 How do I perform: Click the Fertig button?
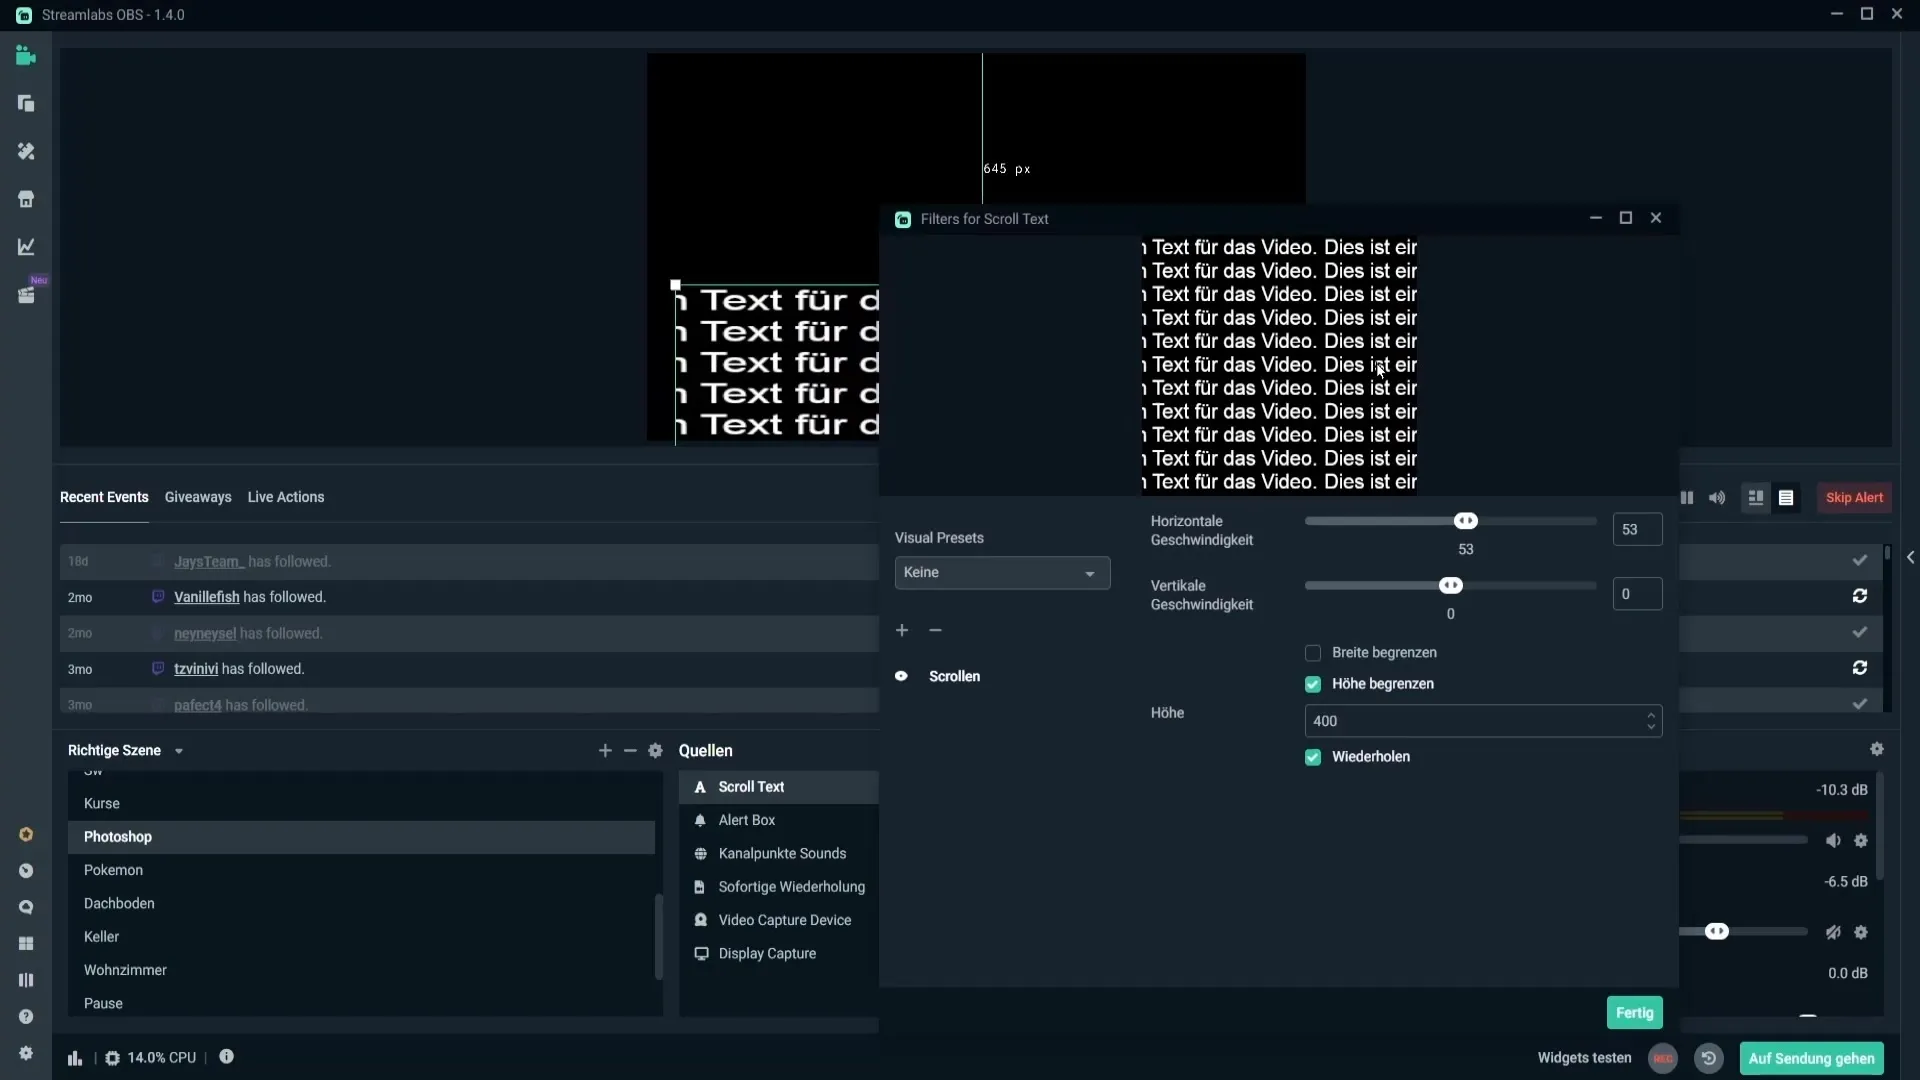click(1635, 1013)
